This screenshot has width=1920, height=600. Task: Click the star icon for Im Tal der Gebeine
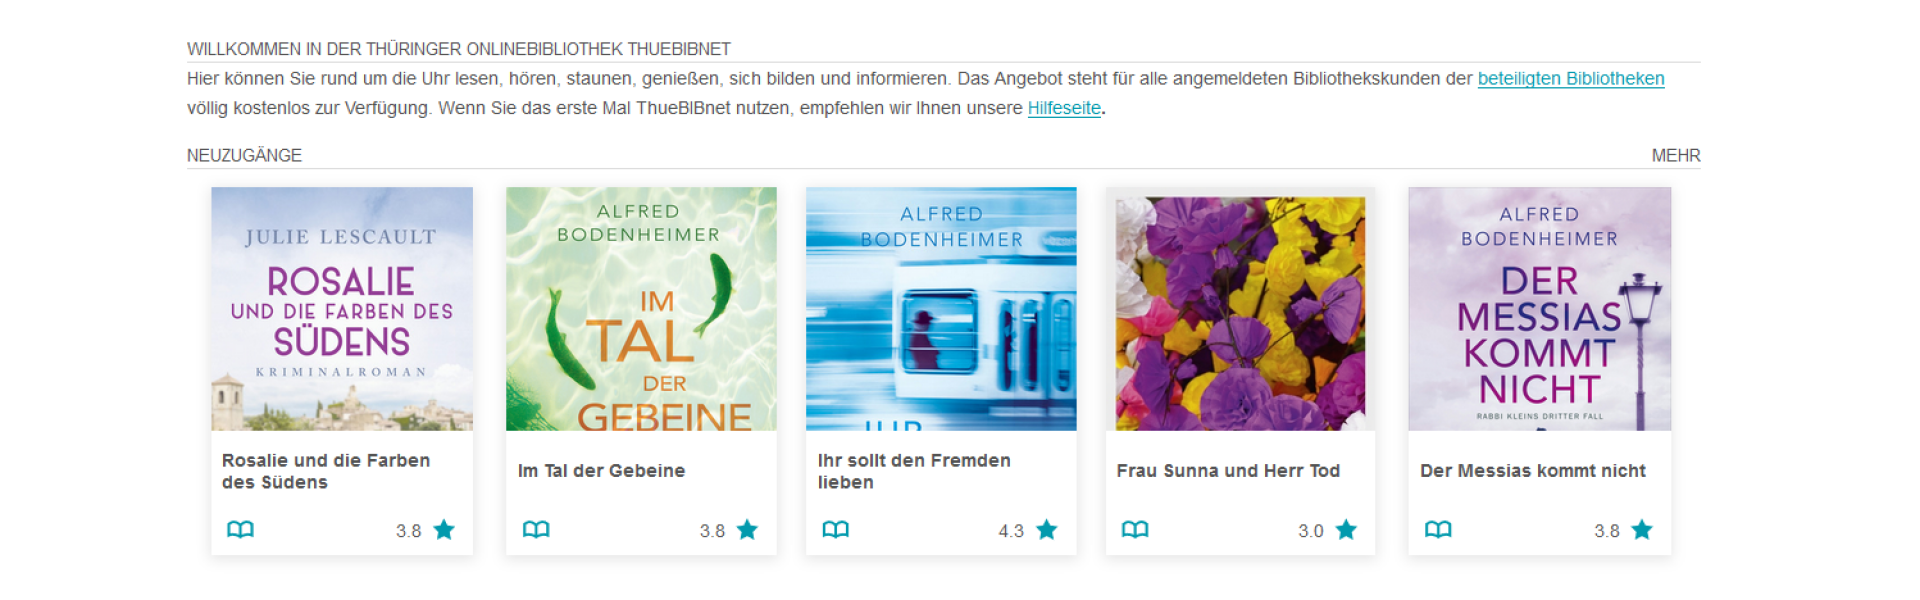pyautogui.click(x=747, y=530)
